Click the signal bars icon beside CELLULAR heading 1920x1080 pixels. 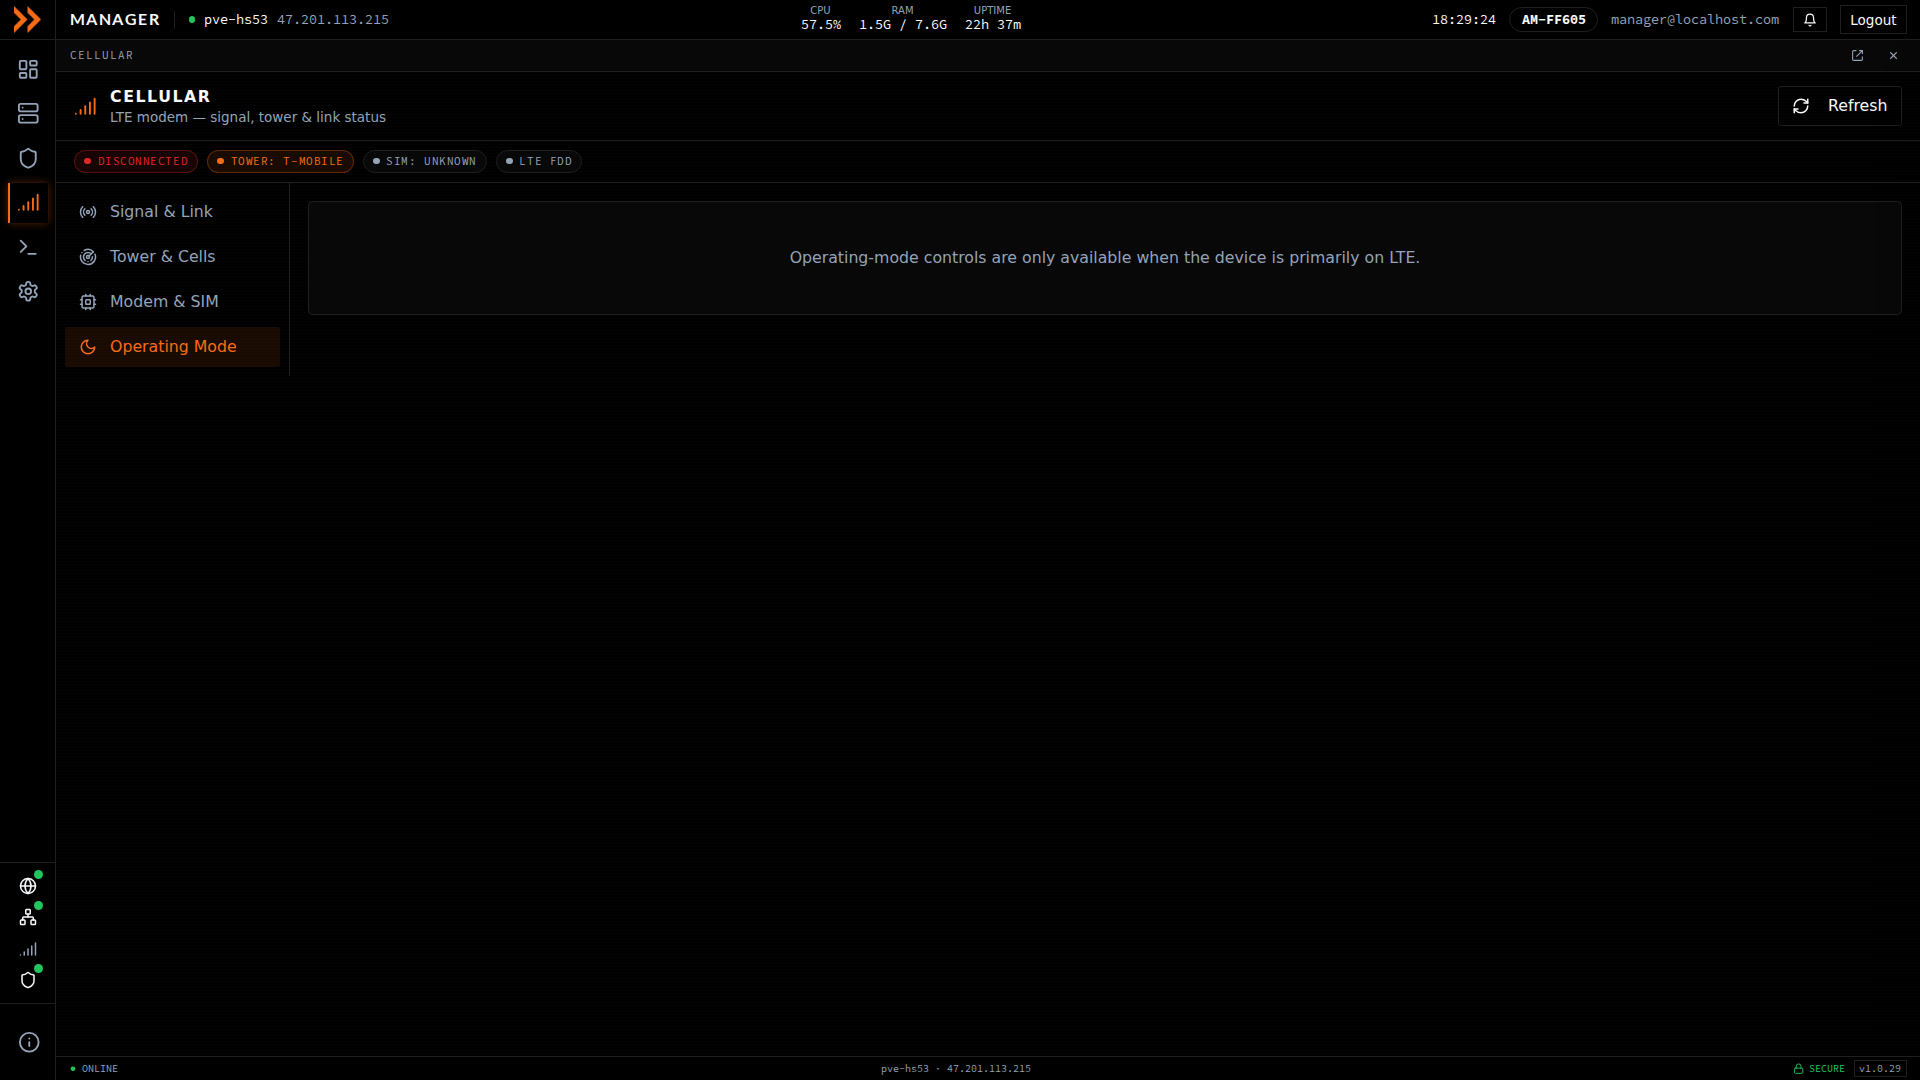(x=86, y=107)
